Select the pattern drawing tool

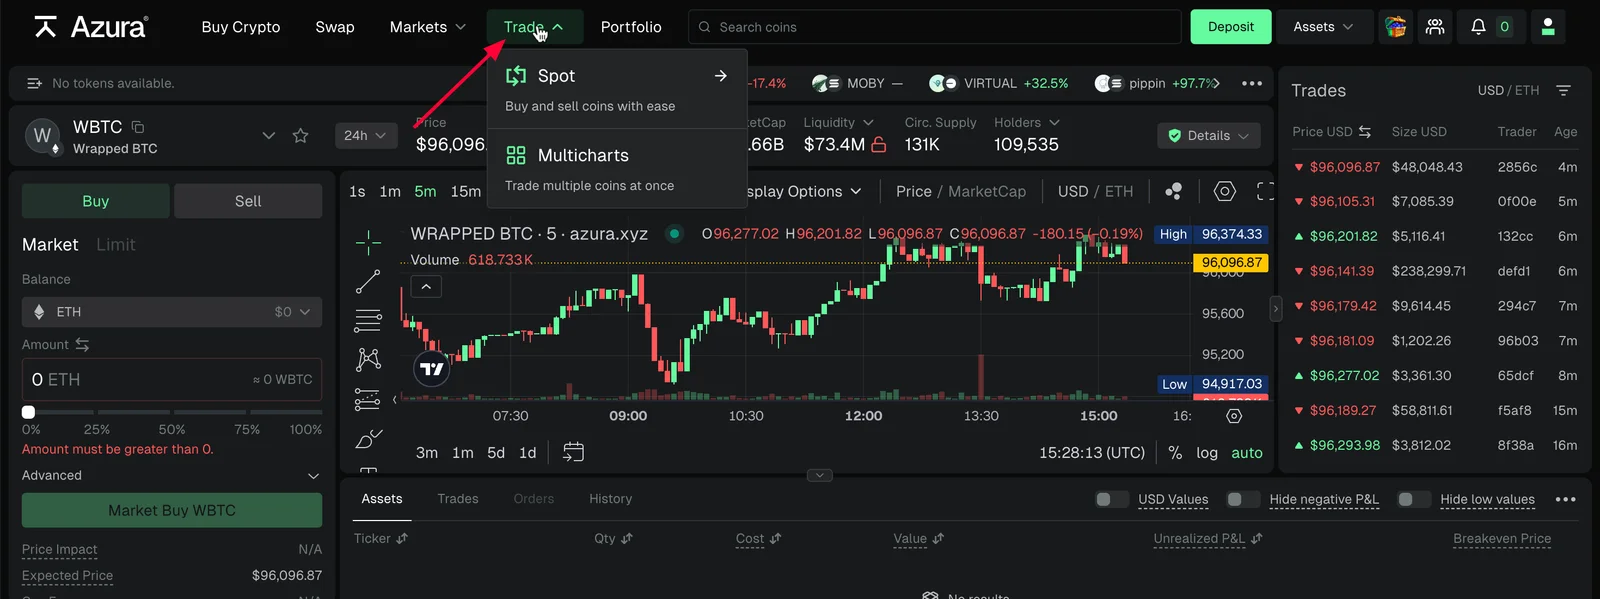pos(368,359)
